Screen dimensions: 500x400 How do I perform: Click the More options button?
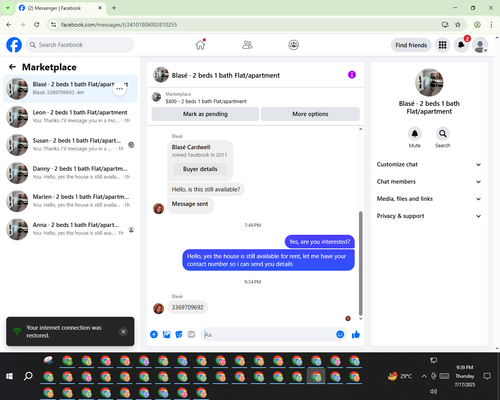coord(310,114)
